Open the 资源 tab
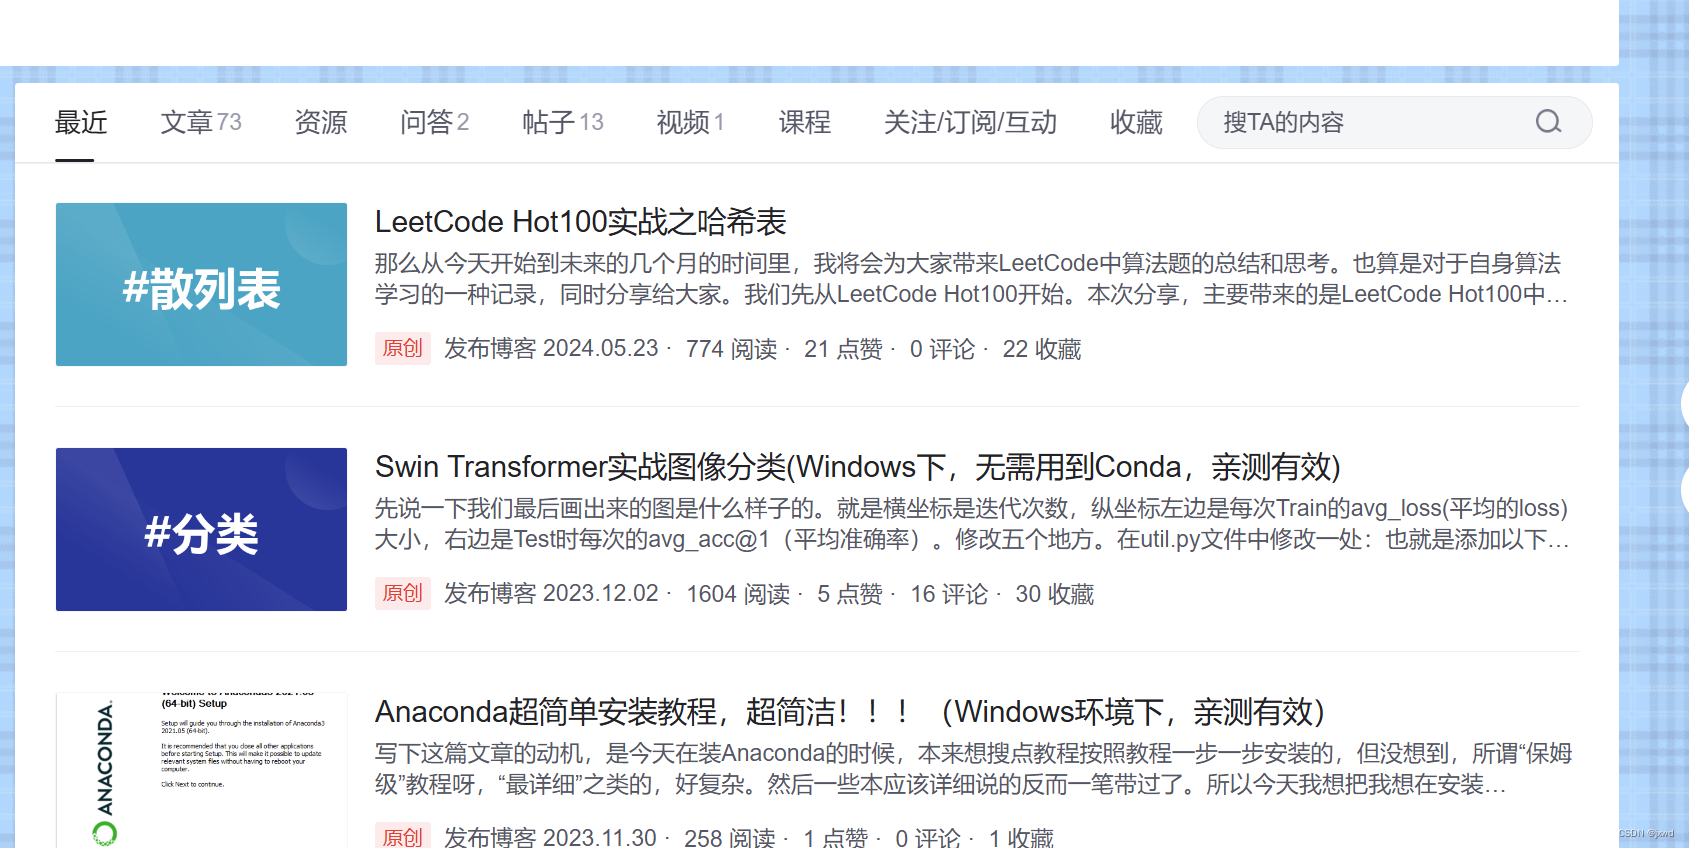This screenshot has height=848, width=1689. [x=321, y=122]
